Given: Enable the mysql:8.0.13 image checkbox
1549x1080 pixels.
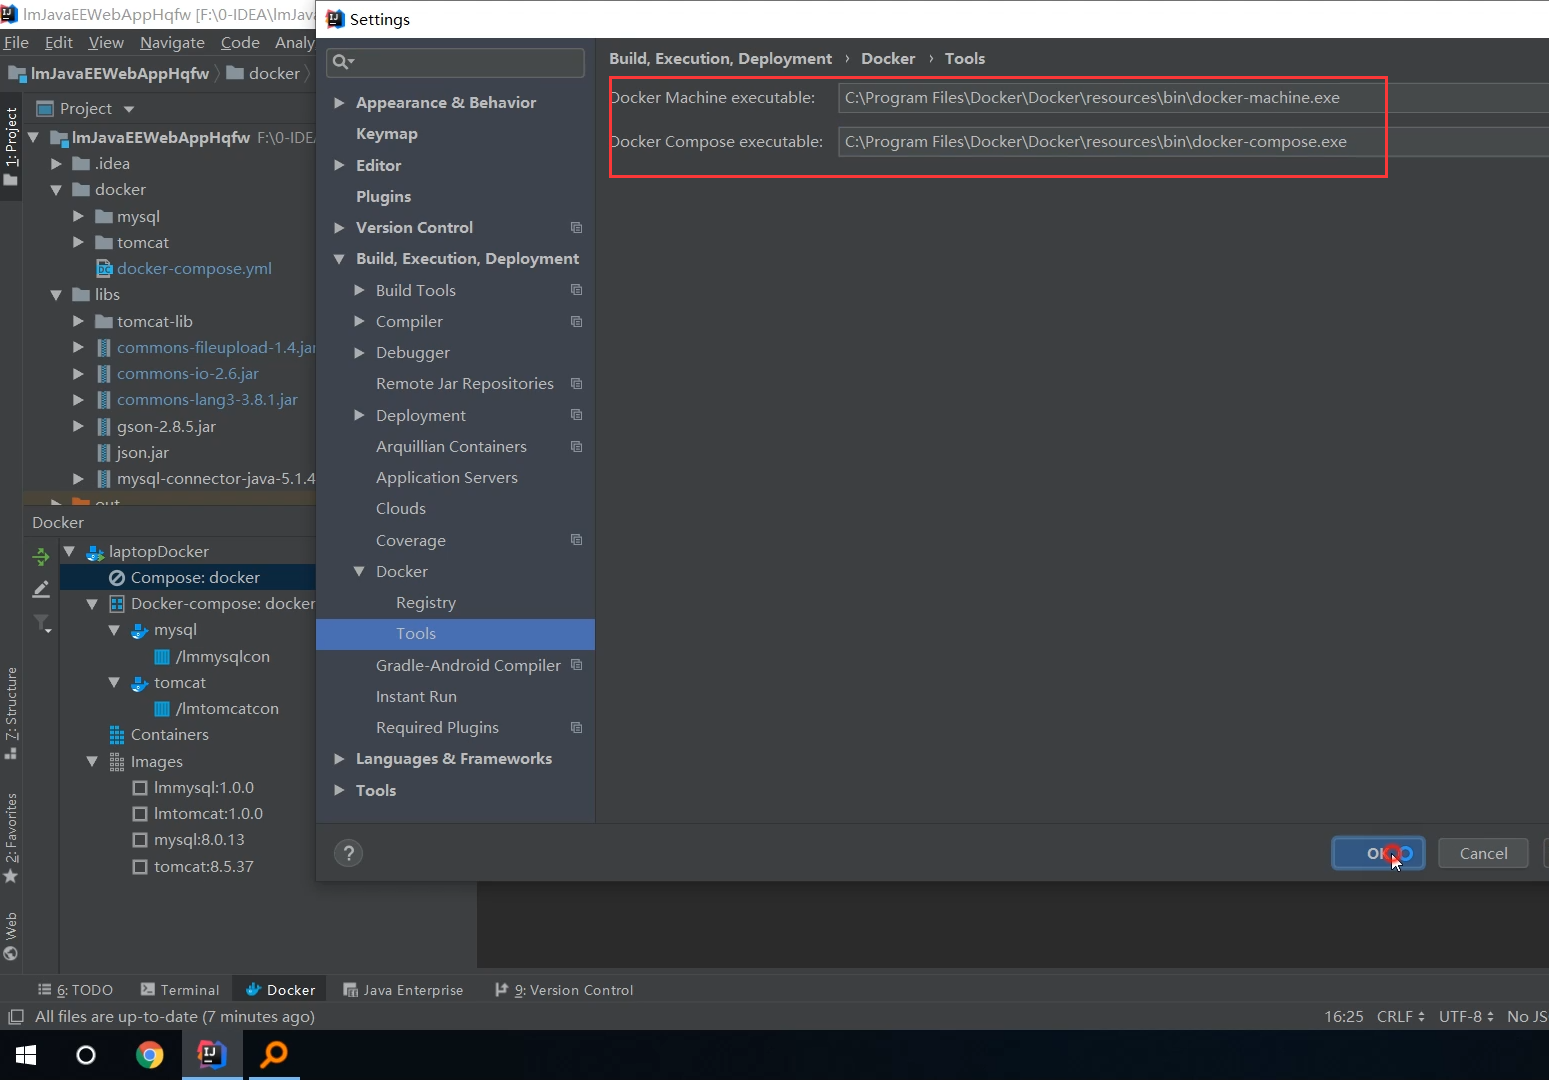Looking at the screenshot, I should click(140, 839).
